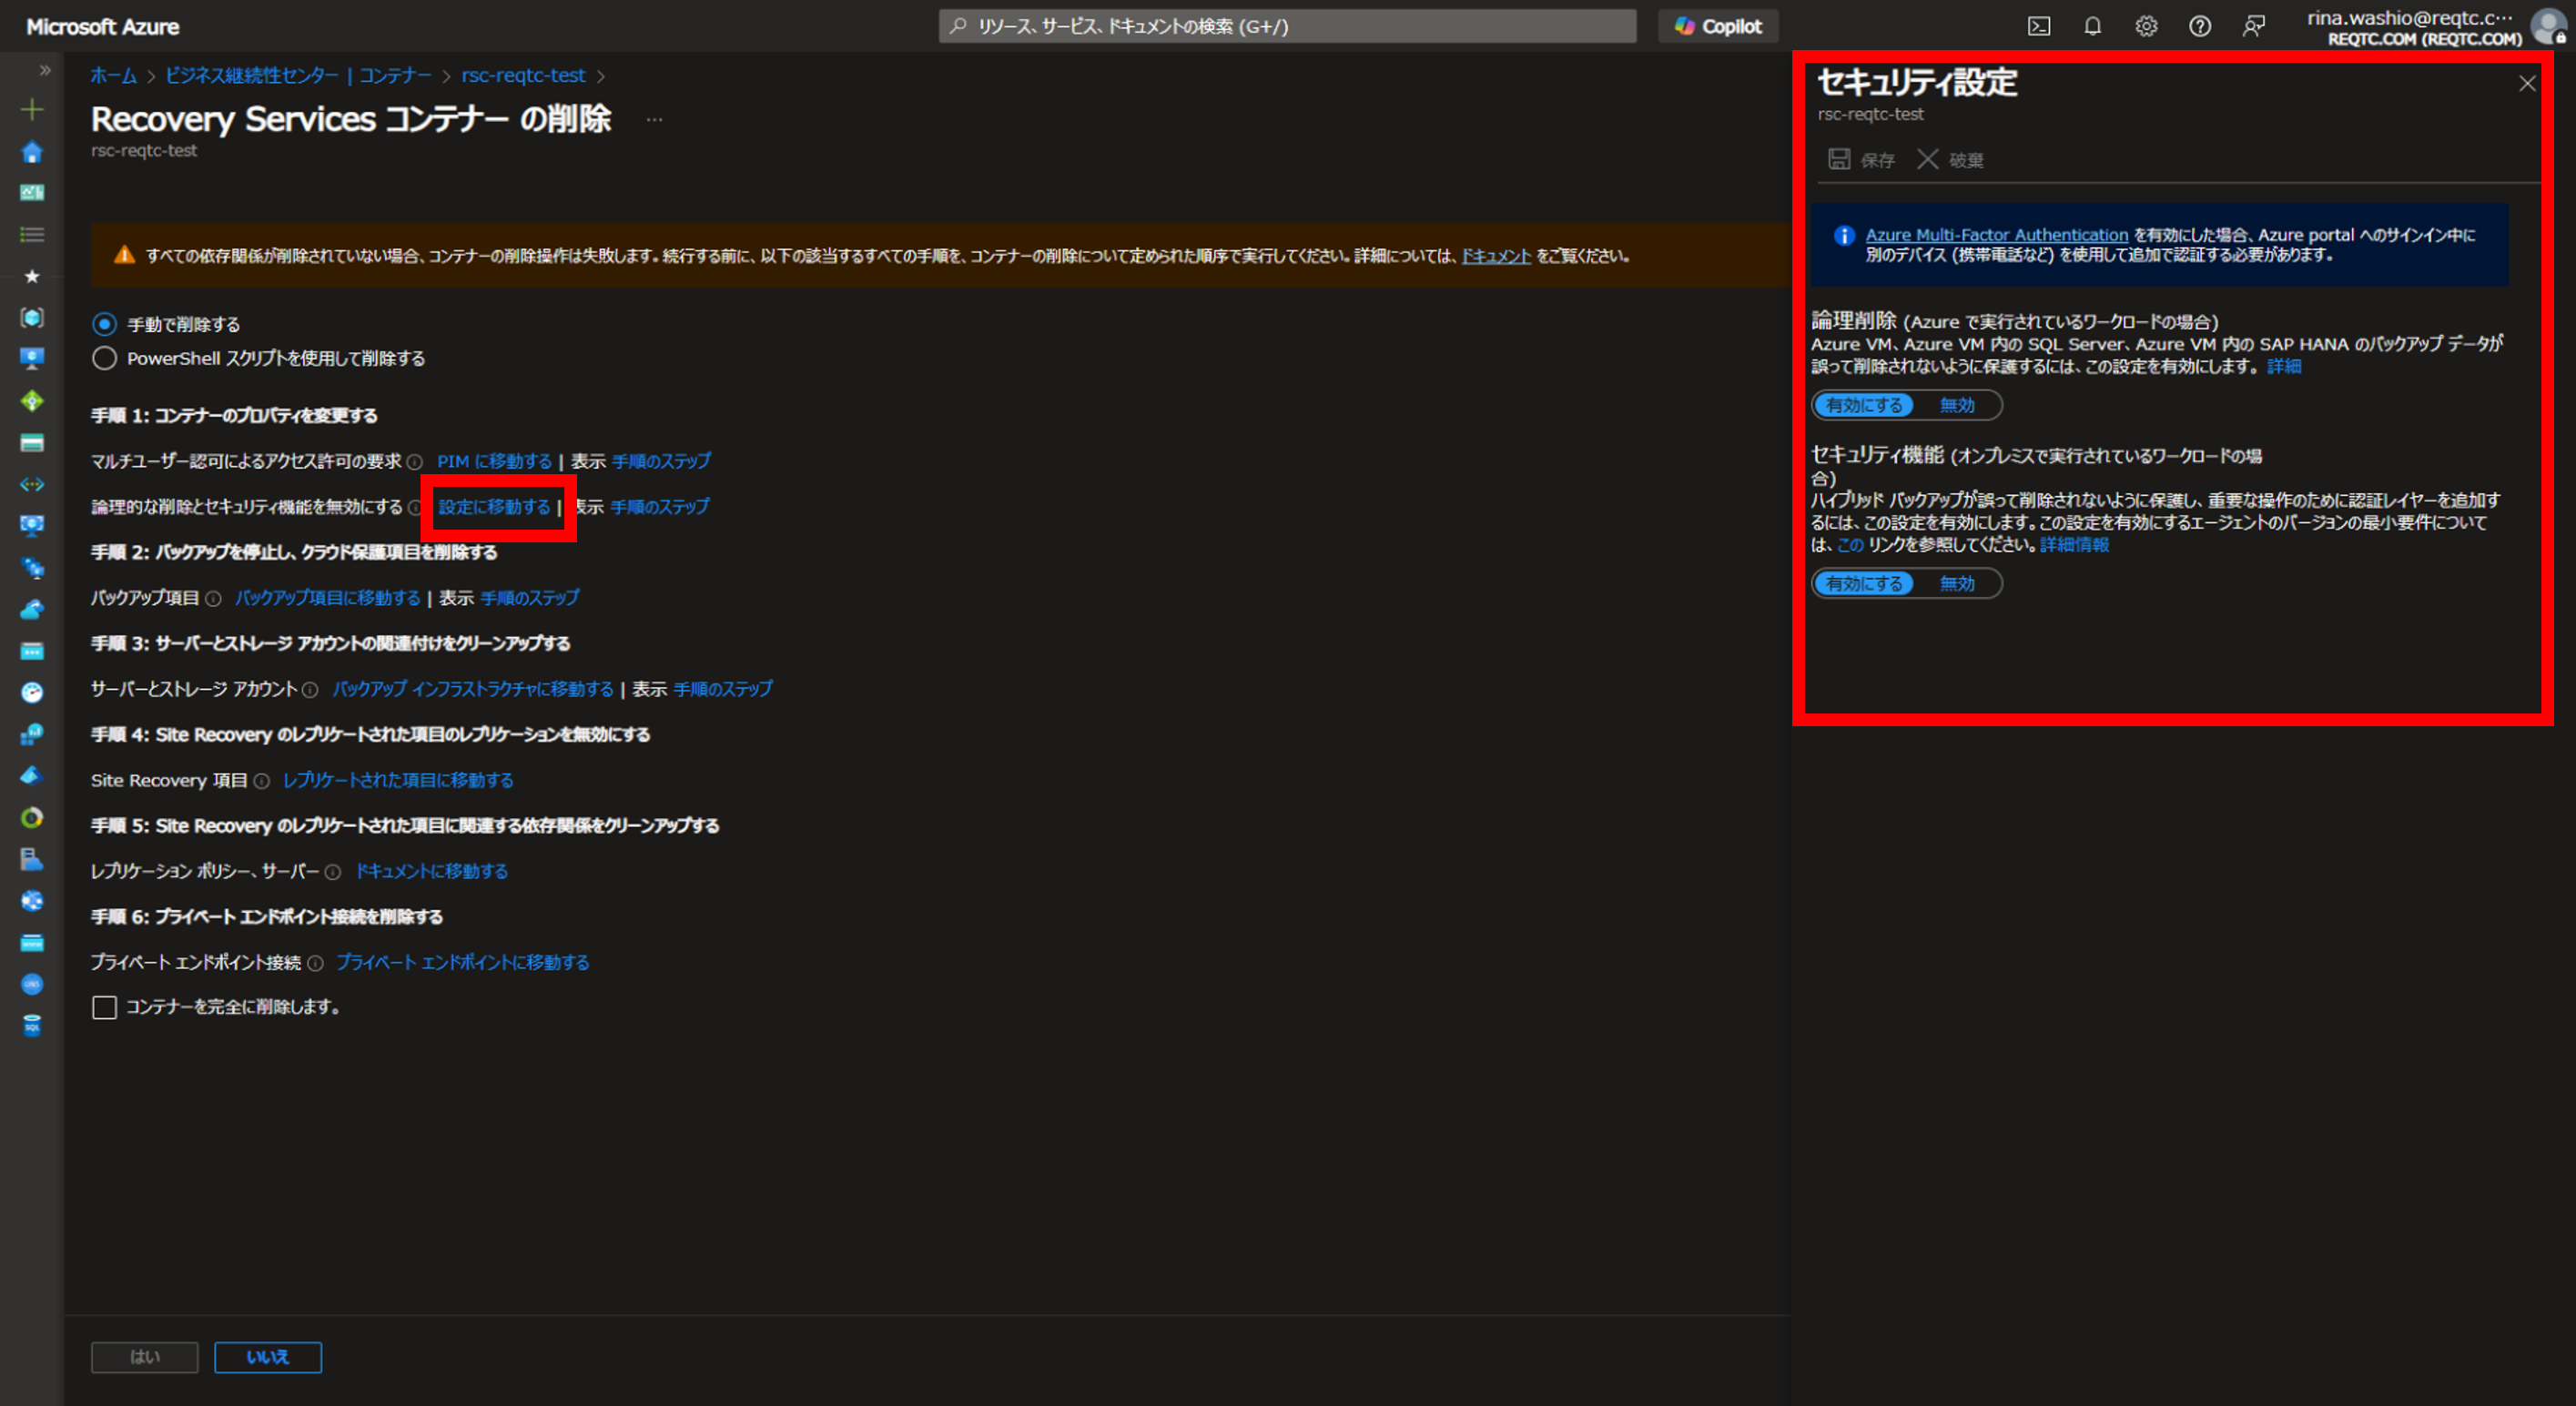Screen dimensions: 2576x1406
Task: Click the 保存 button in セキュリティ設定
Action: [1862, 160]
